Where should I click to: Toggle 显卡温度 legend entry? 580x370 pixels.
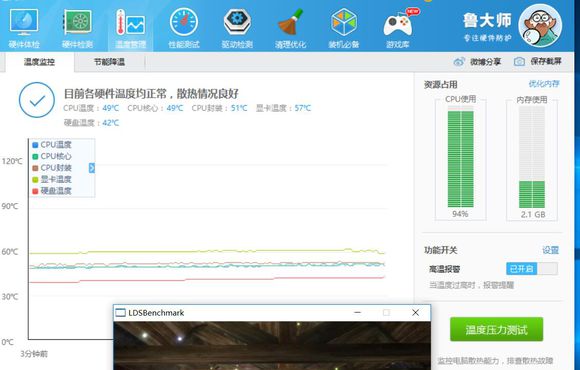click(52, 179)
